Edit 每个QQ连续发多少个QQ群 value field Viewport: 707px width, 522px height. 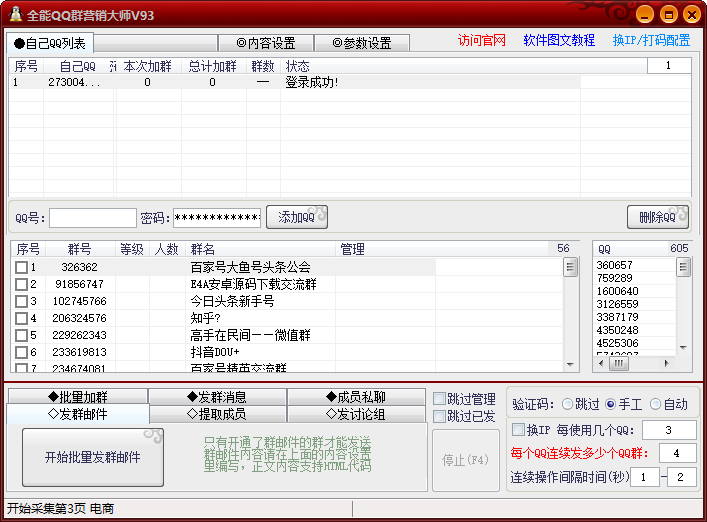[x=677, y=453]
